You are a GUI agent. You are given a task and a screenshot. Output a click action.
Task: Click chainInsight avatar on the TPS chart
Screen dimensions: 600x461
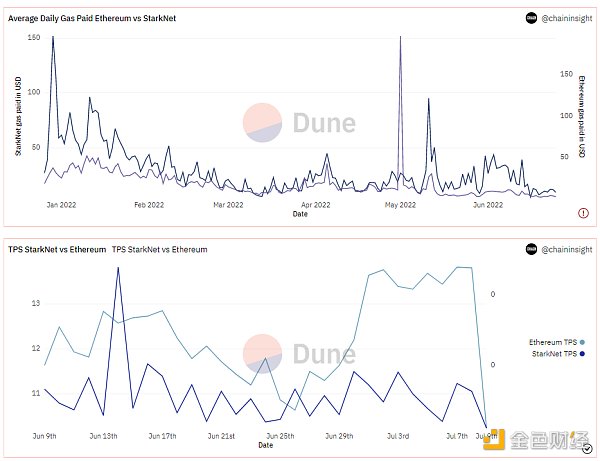tap(531, 249)
